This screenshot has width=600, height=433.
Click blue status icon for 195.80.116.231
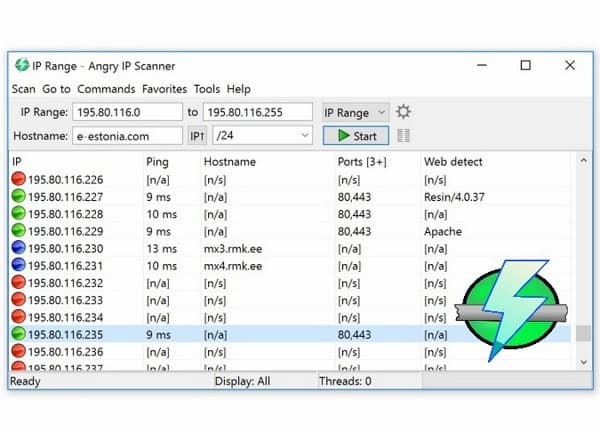[18, 265]
